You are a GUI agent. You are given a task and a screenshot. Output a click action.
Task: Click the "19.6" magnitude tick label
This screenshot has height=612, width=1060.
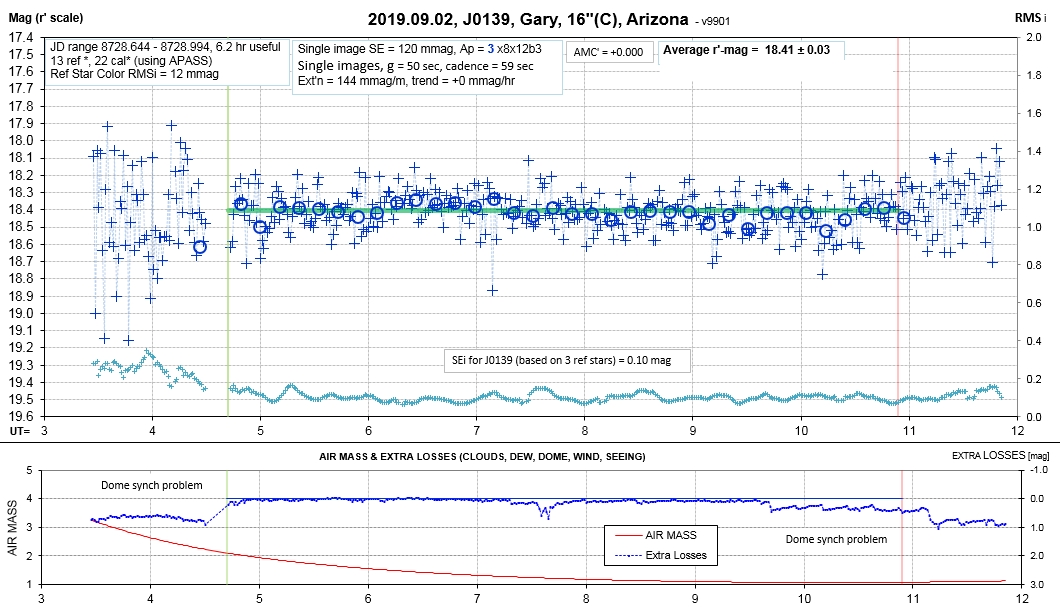point(20,417)
